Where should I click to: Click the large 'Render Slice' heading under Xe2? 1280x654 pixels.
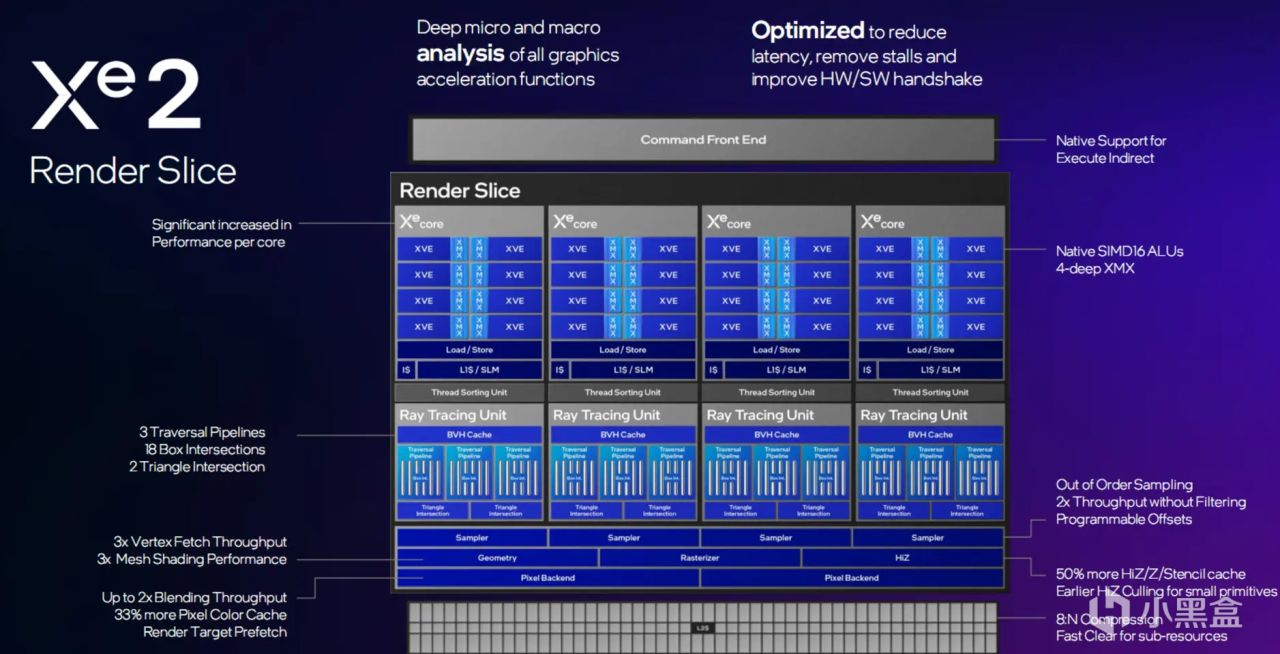point(133,170)
